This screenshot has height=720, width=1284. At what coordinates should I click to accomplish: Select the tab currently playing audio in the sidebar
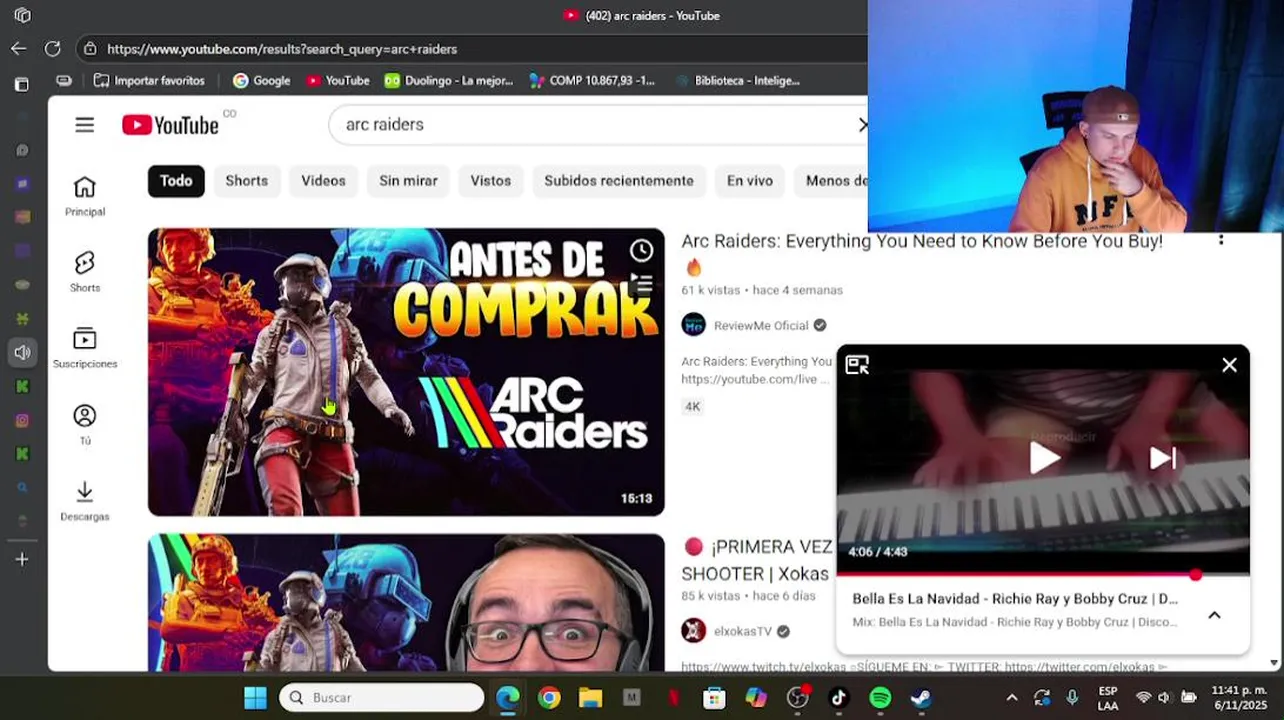click(22, 352)
